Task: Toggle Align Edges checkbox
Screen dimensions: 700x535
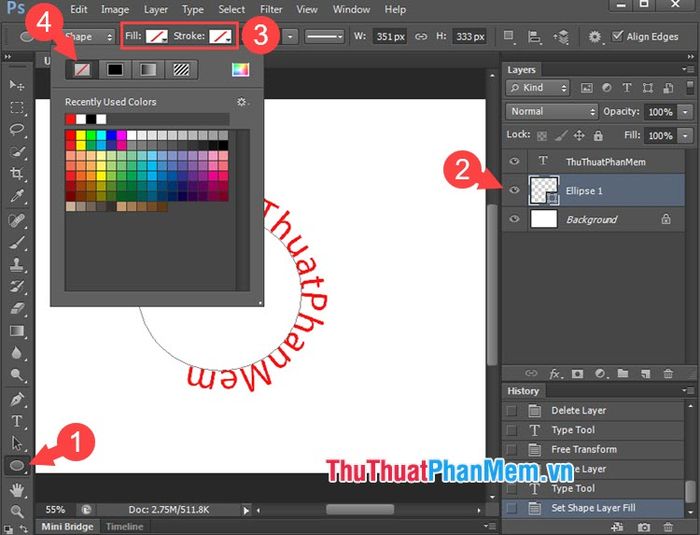Action: tap(617, 36)
